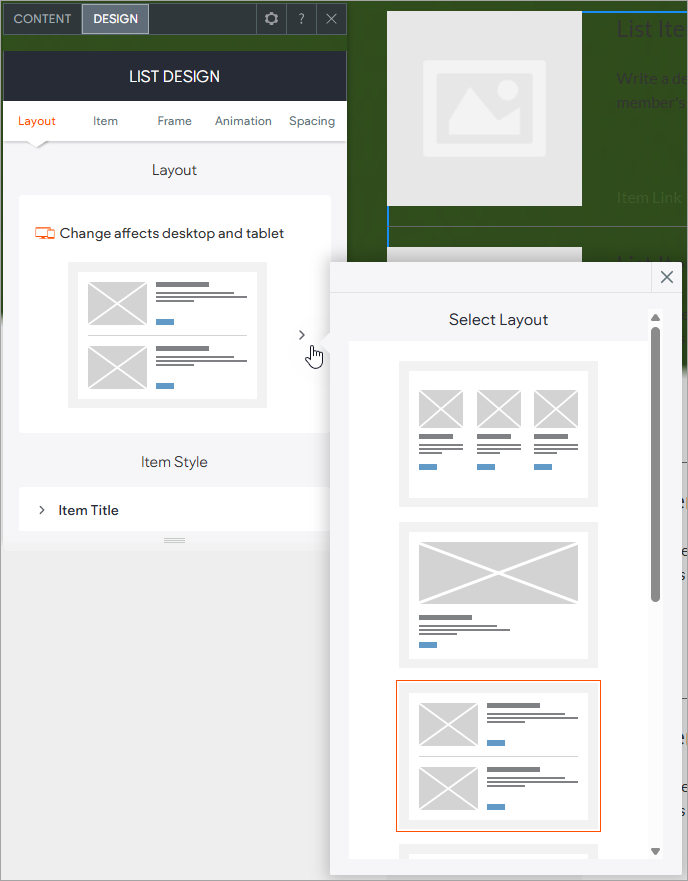Screen dimensions: 688x881
Task: Choose the three-column grid layout thumbnail
Action: [x=498, y=434]
